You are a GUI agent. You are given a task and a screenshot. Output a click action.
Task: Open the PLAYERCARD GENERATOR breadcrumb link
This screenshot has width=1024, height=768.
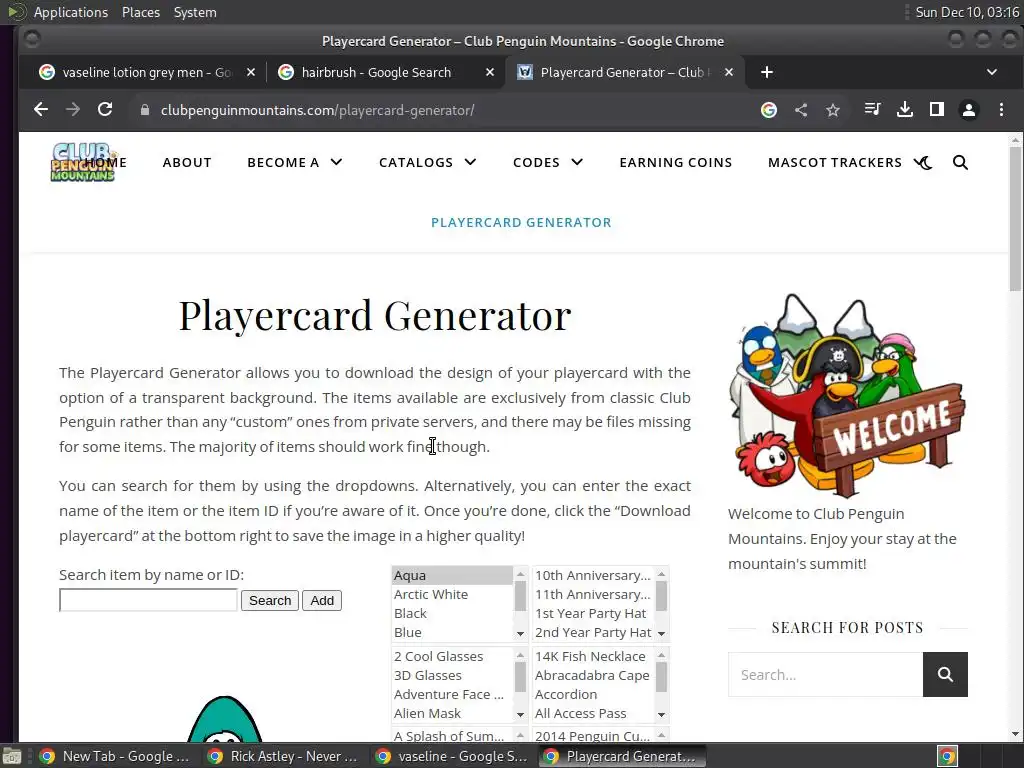point(521,222)
